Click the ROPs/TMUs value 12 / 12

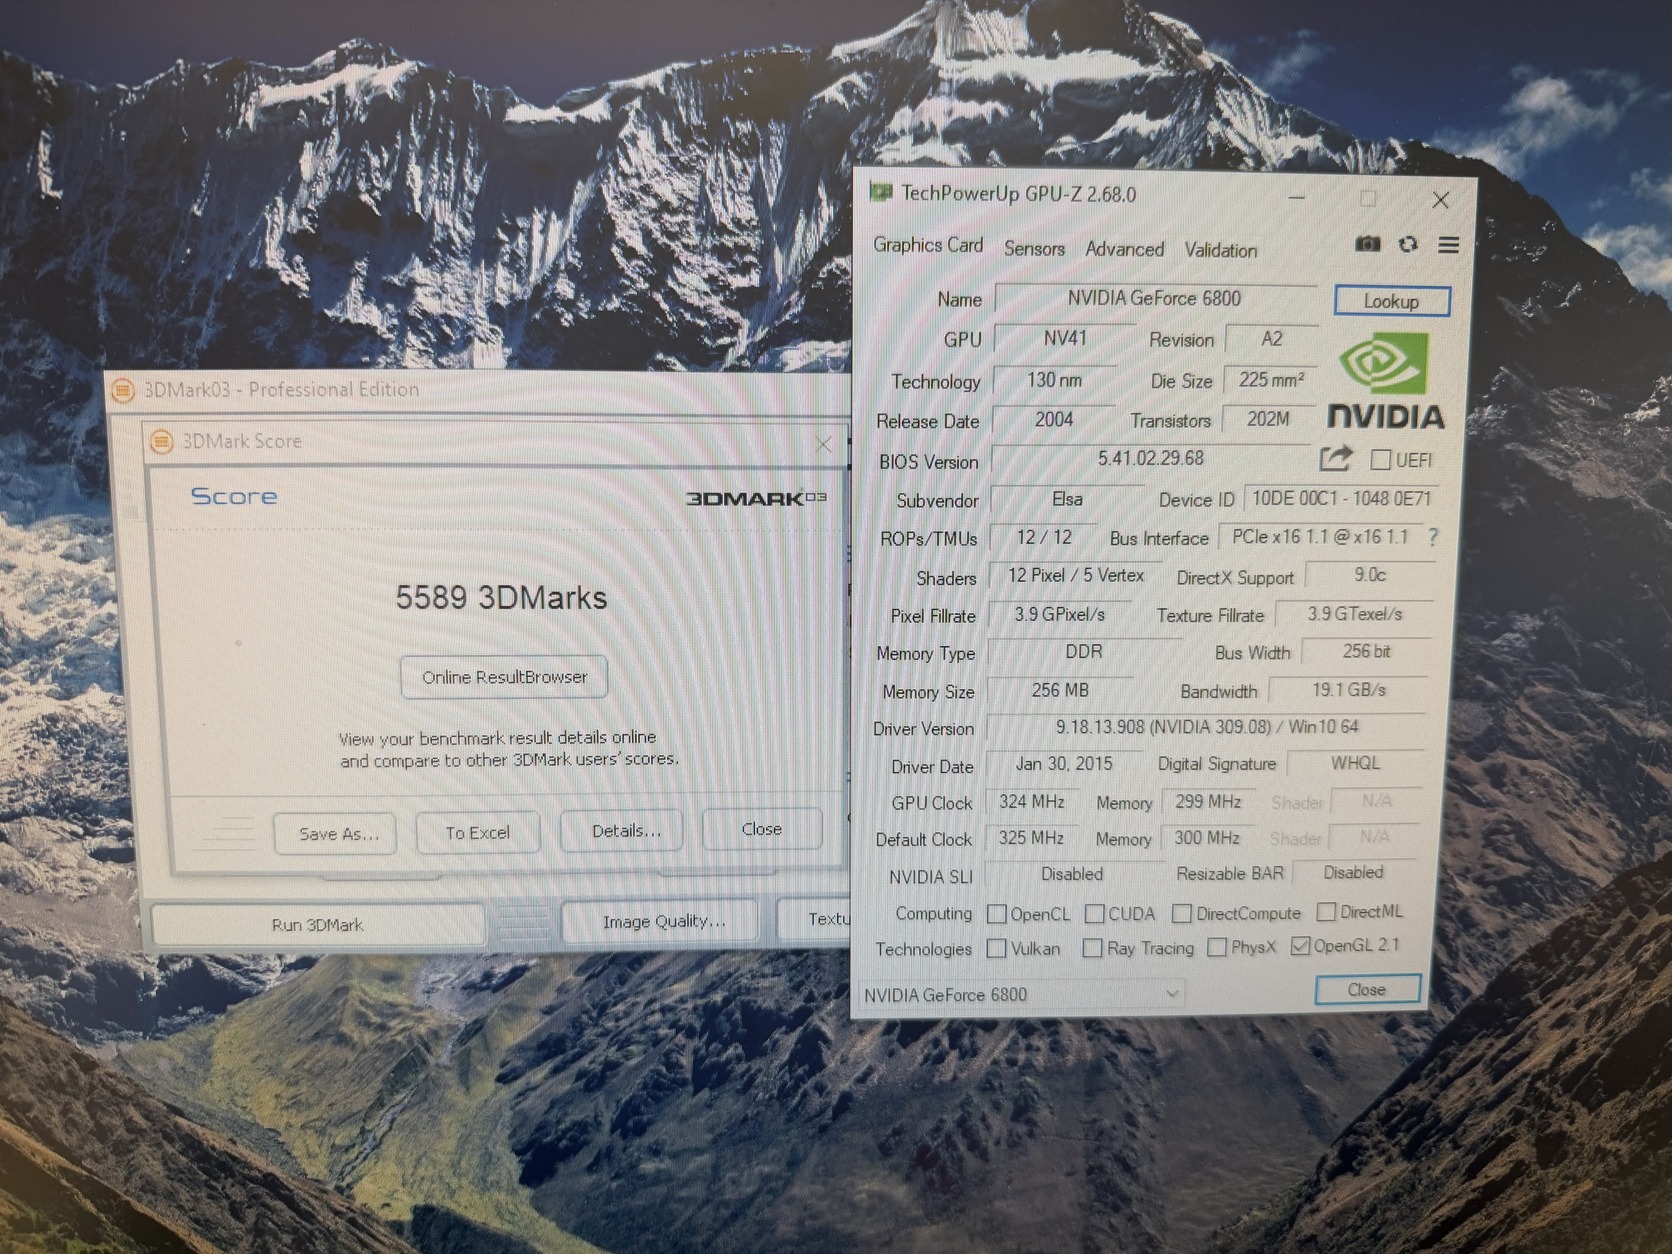1044,537
